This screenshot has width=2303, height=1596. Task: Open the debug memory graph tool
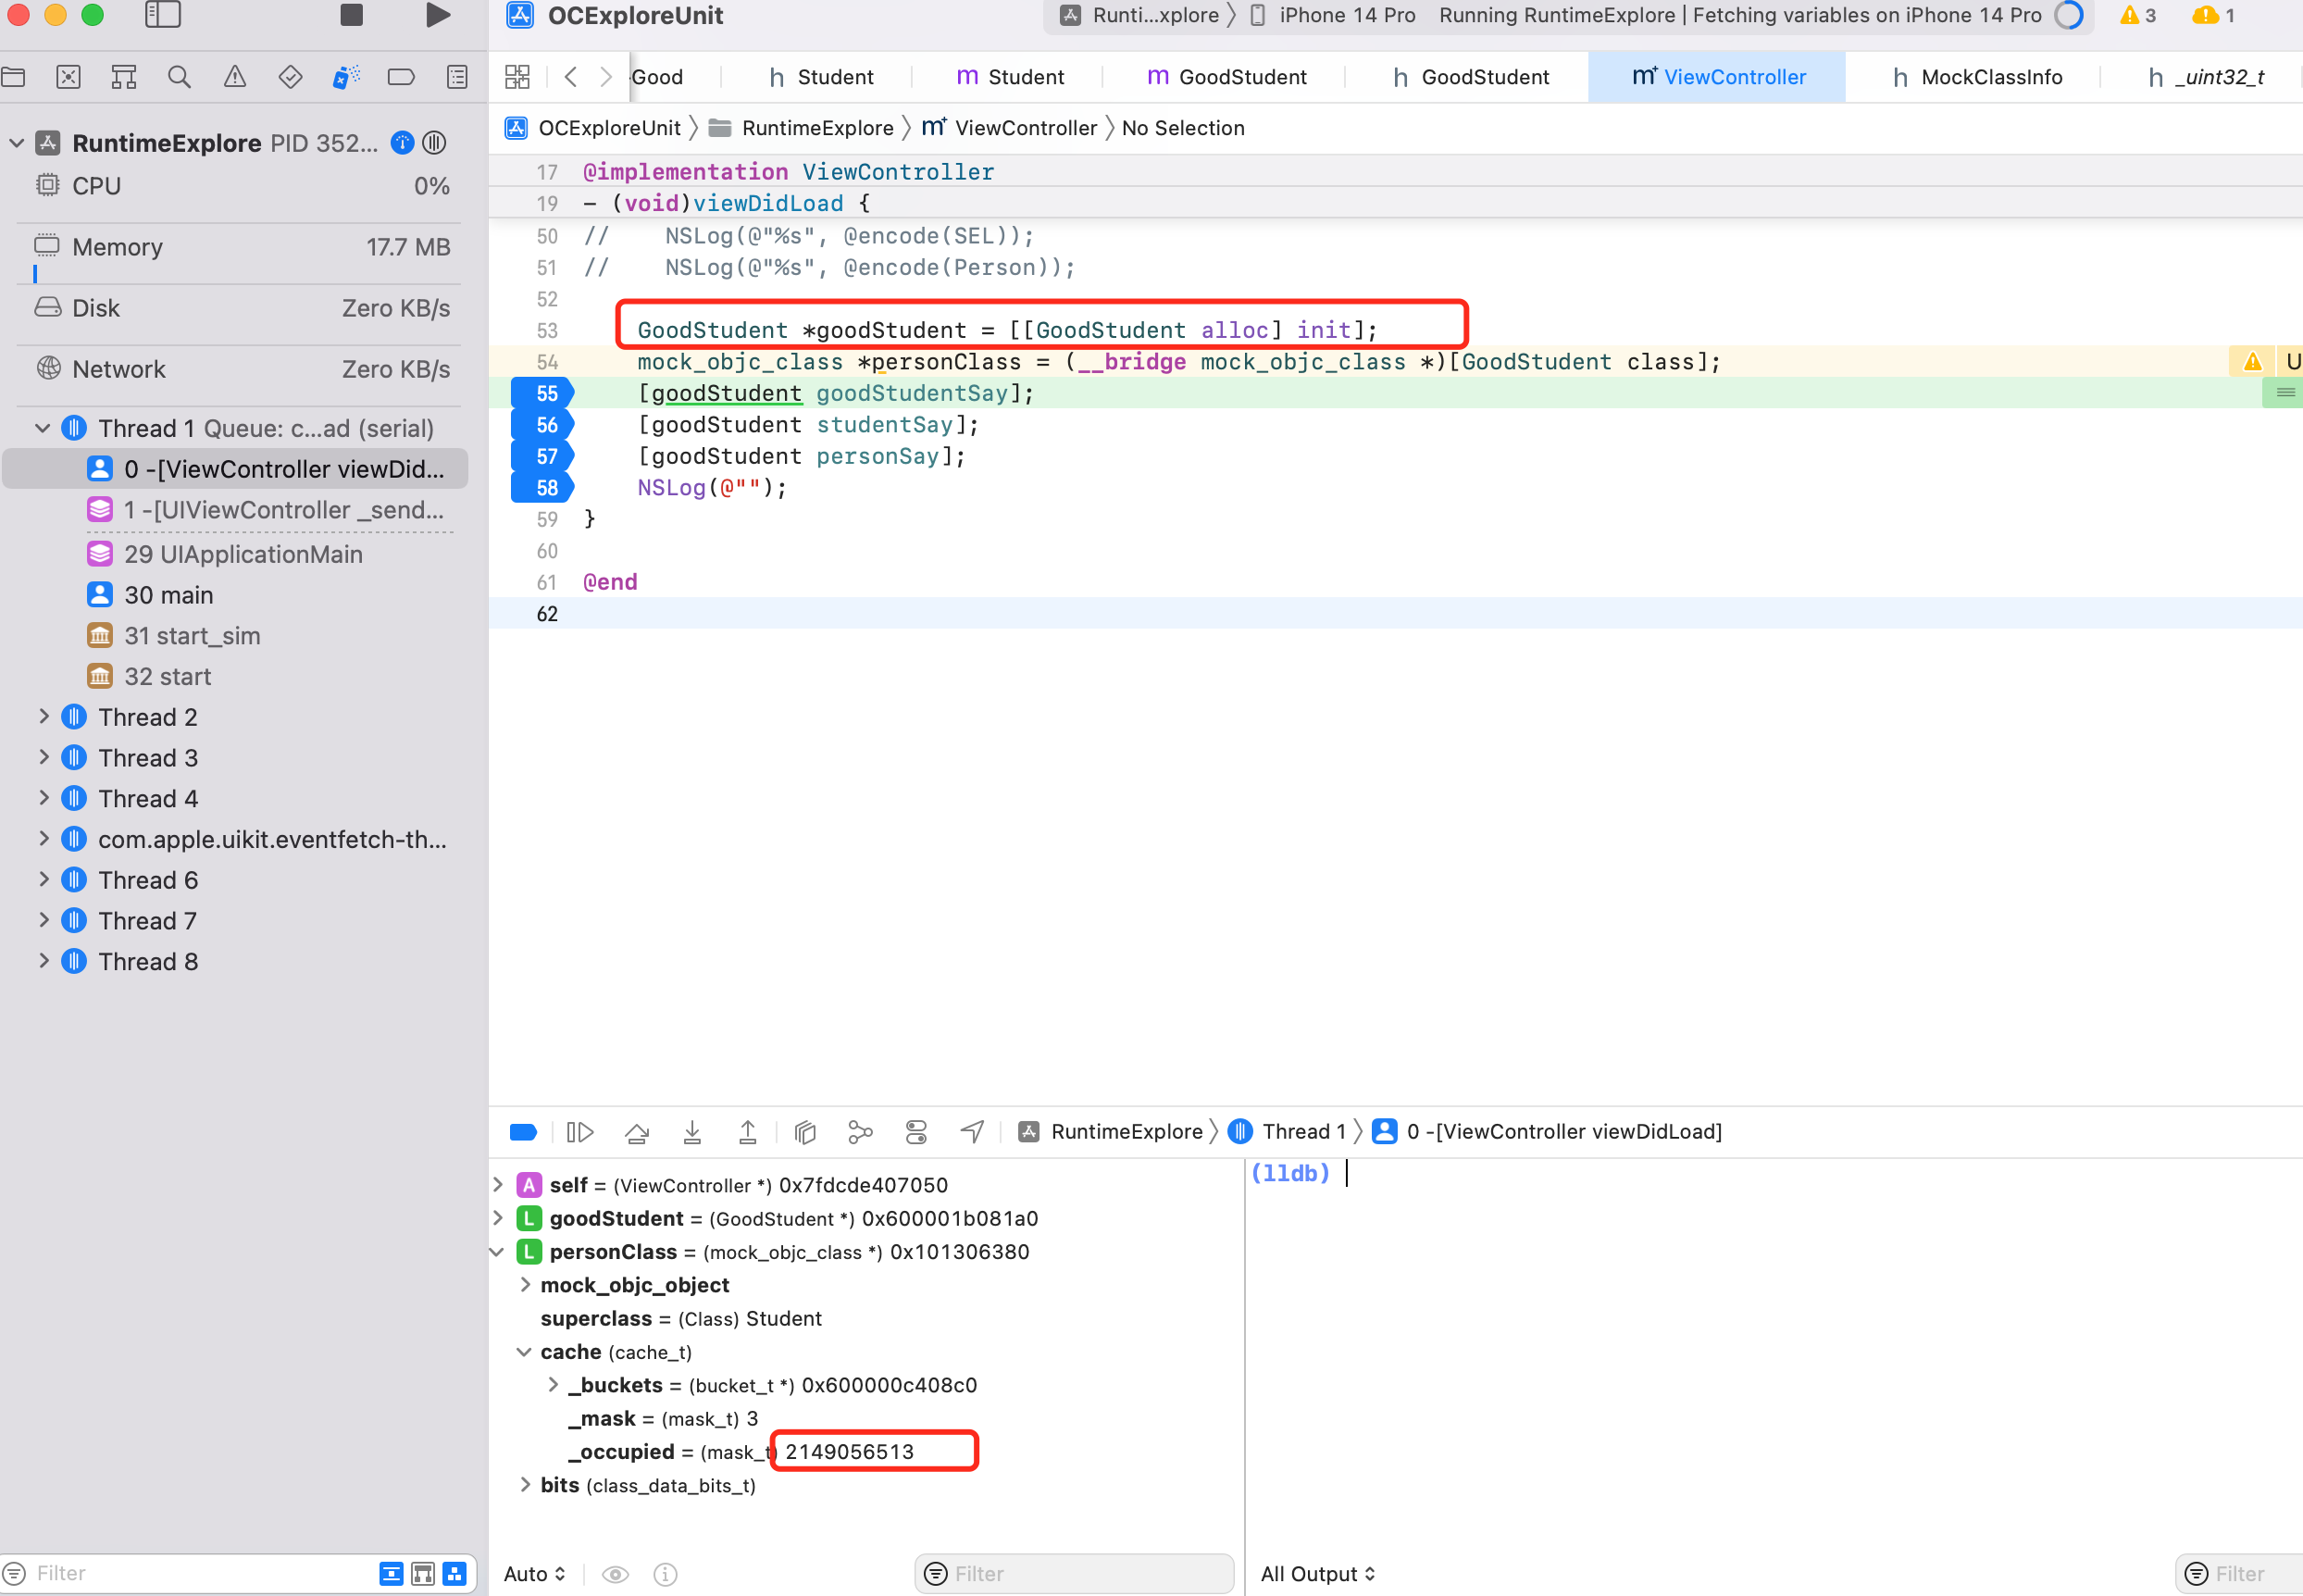(x=860, y=1132)
